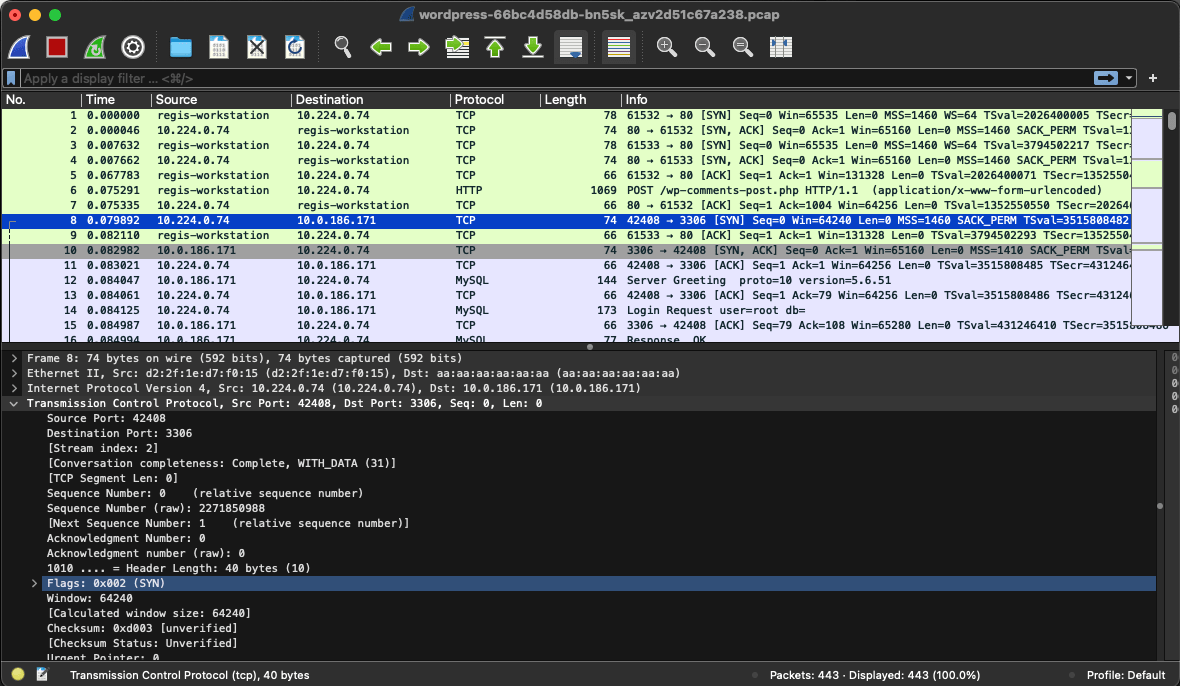
Task: Sort packets by Destination column
Action: click(370, 99)
